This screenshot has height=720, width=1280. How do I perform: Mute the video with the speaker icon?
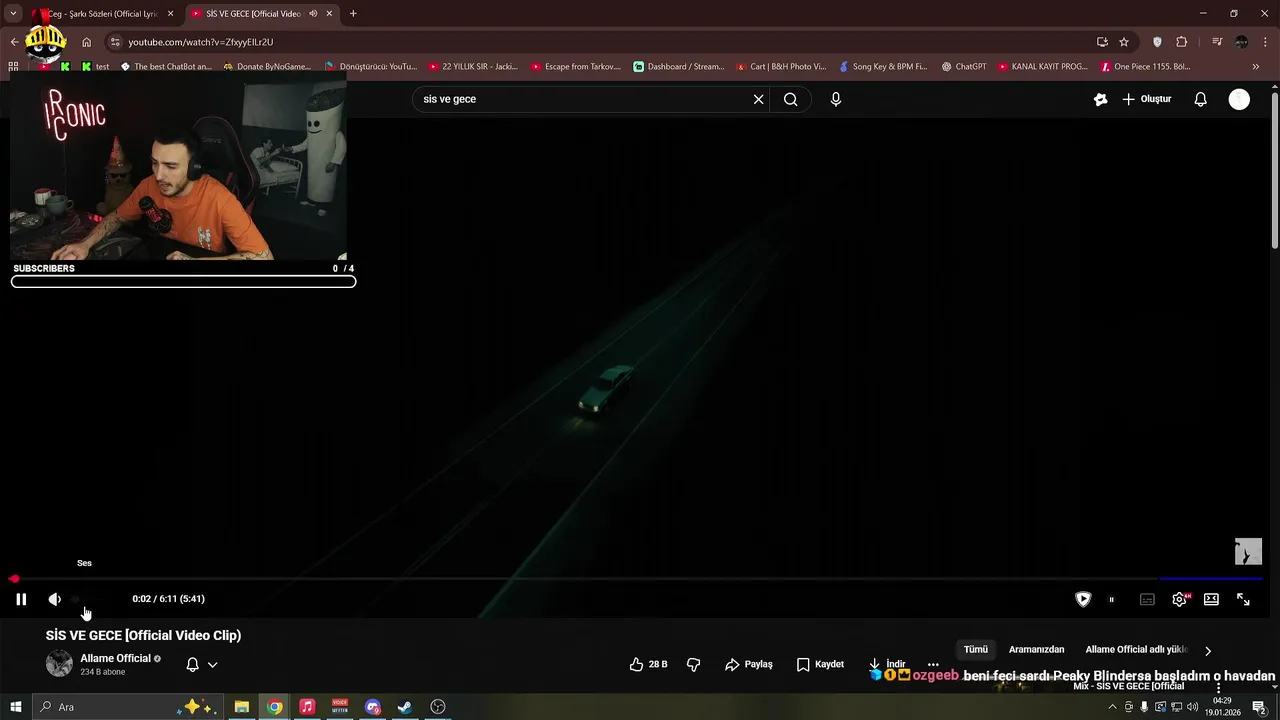[x=55, y=599]
